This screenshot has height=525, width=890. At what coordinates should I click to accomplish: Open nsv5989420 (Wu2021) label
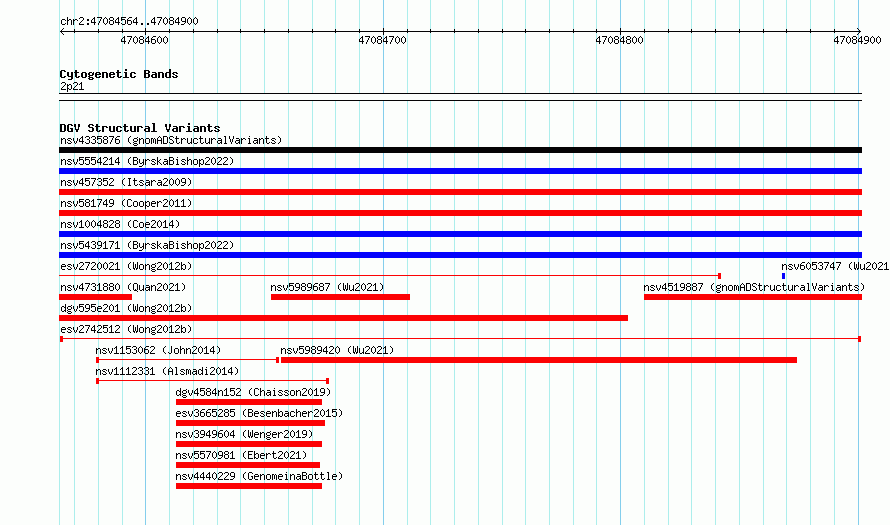pos(337,350)
